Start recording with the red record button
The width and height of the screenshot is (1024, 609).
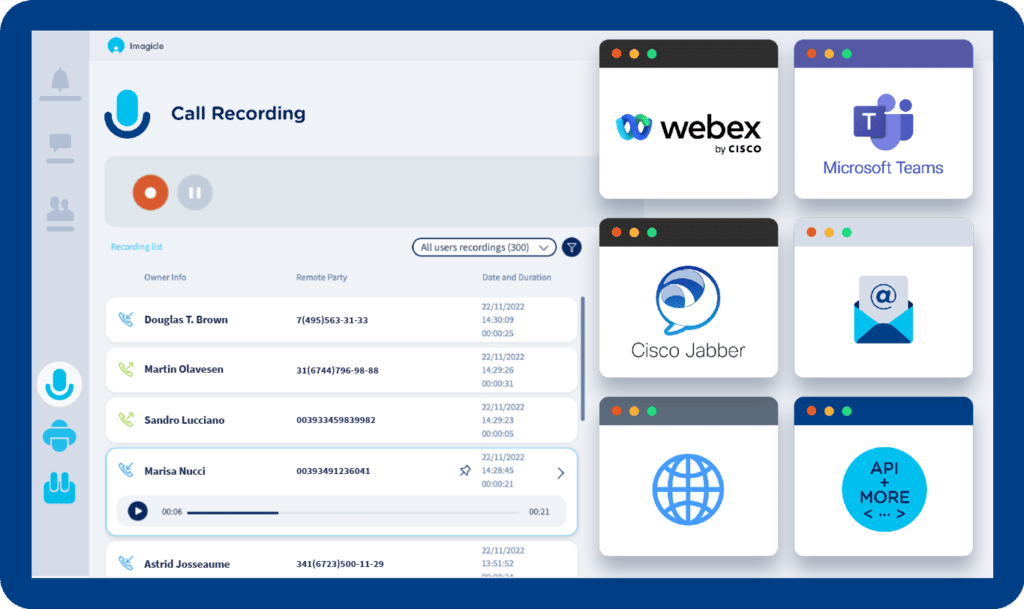(150, 192)
